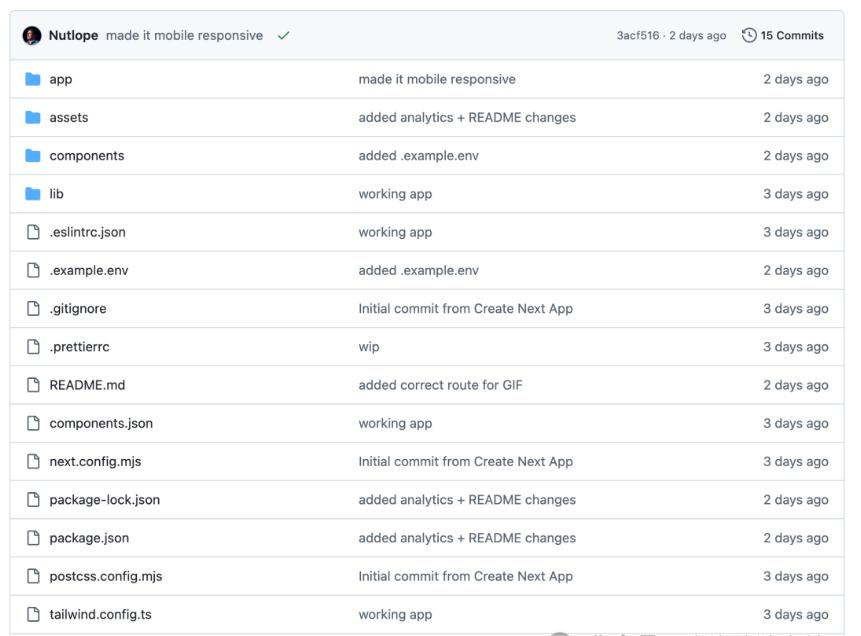Image resolution: width=861 pixels, height=636 pixels.
Task: Open the 'added correct route for GIF' commit
Action: [x=441, y=385]
